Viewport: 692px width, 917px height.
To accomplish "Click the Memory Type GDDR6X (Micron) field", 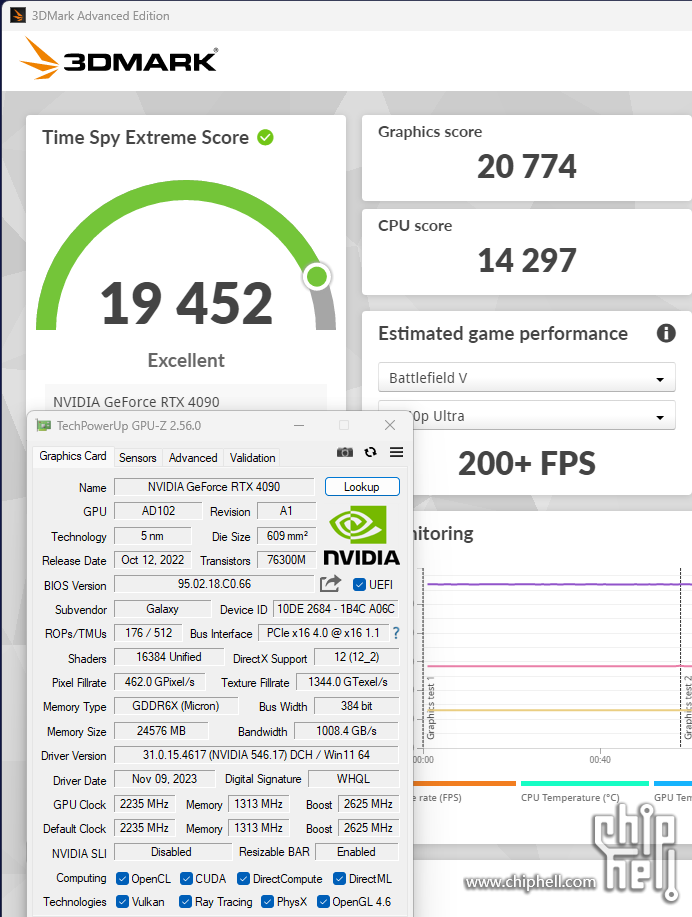I will [x=175, y=706].
